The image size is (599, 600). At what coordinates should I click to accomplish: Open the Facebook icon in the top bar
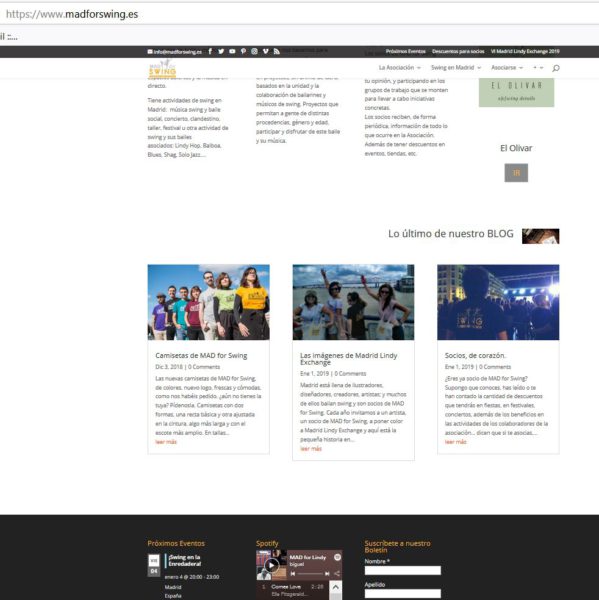point(210,51)
